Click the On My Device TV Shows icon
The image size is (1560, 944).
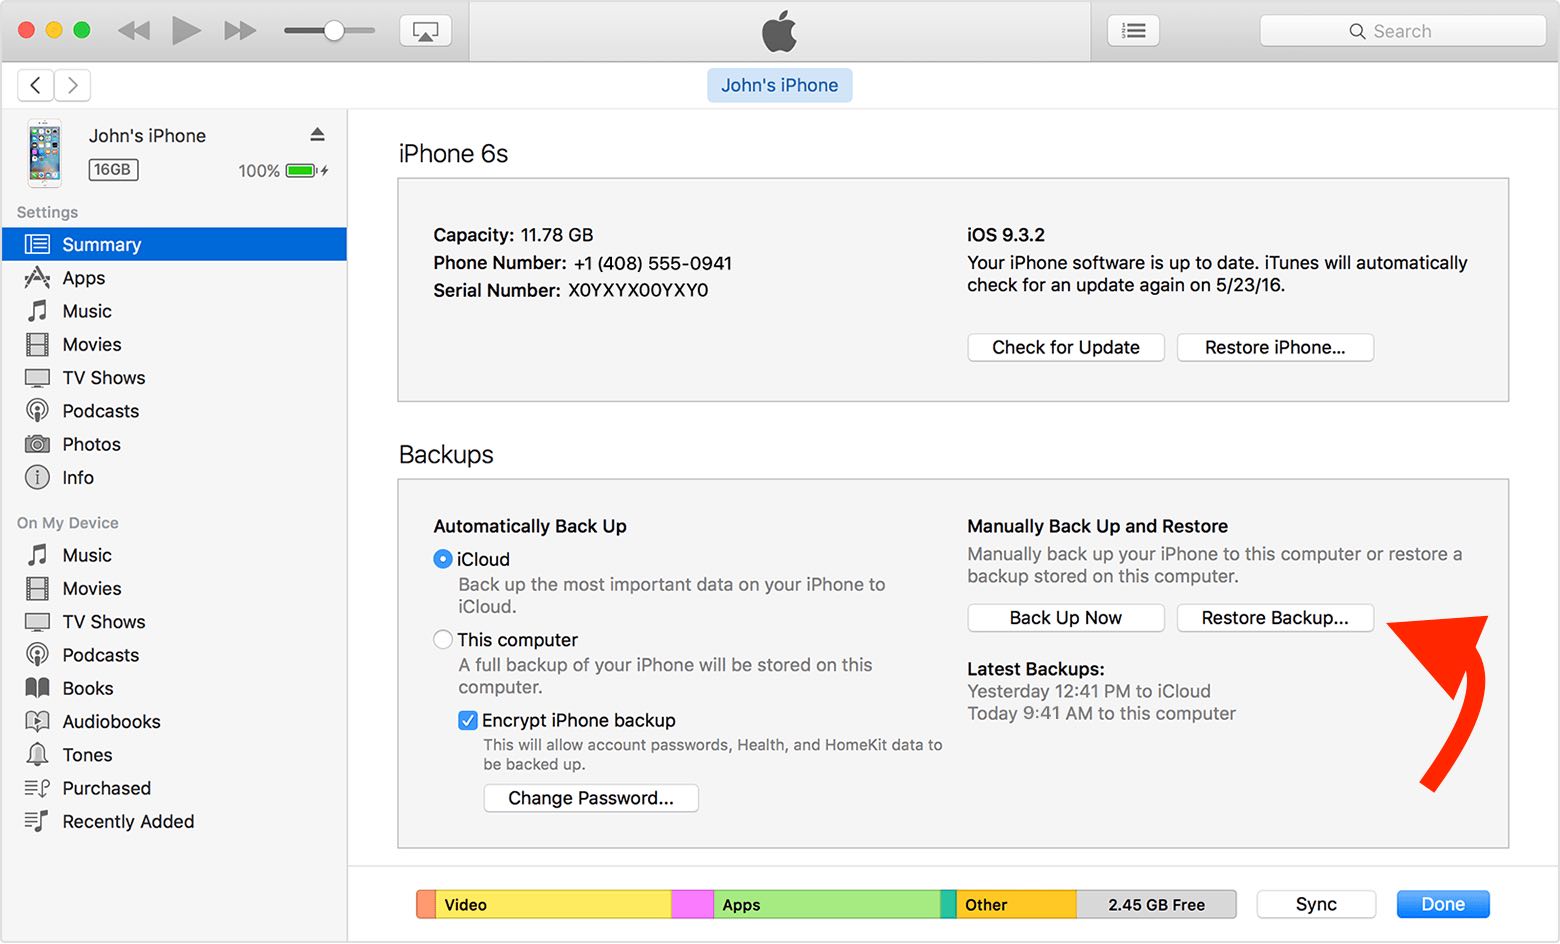point(37,622)
